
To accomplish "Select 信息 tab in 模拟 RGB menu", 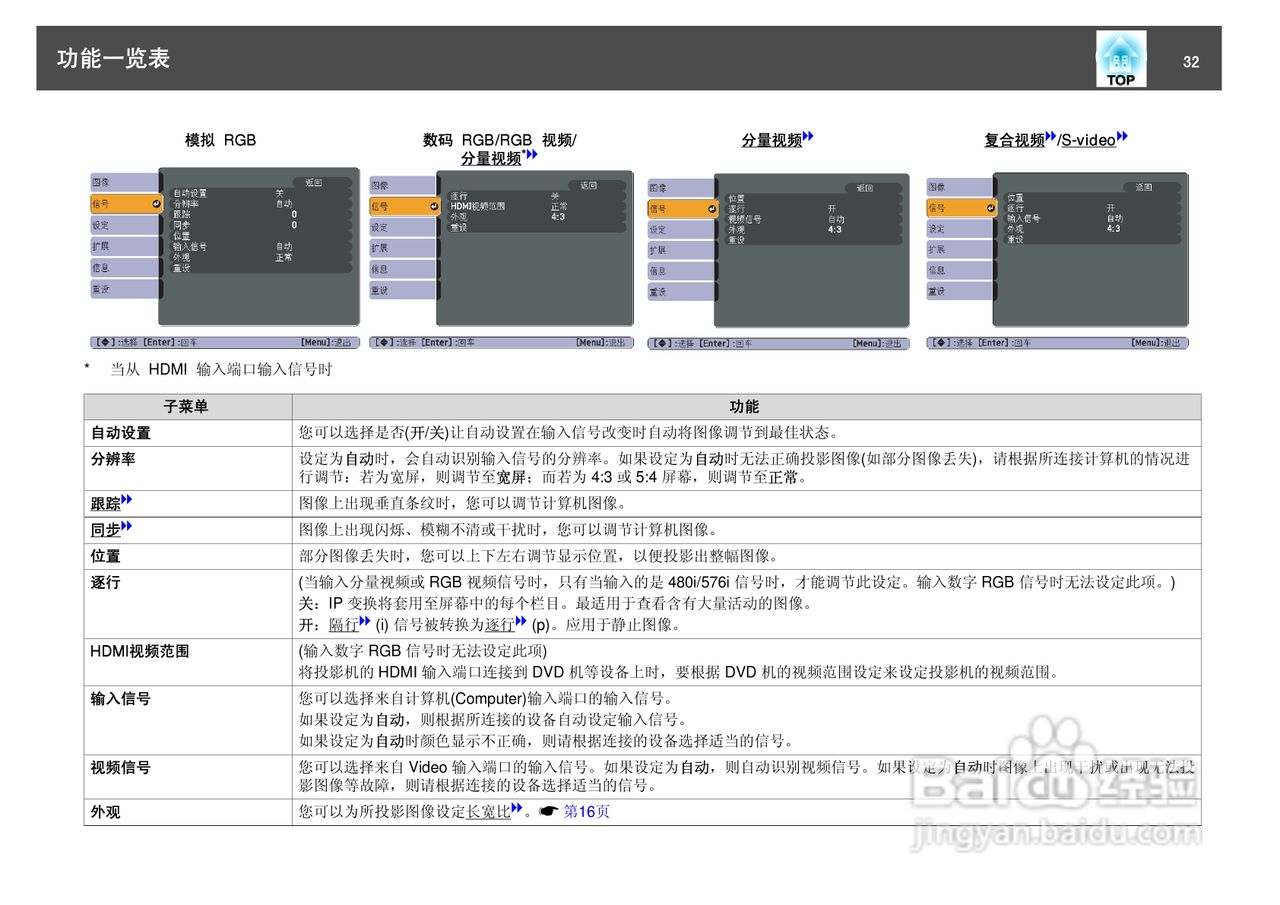I will [124, 268].
